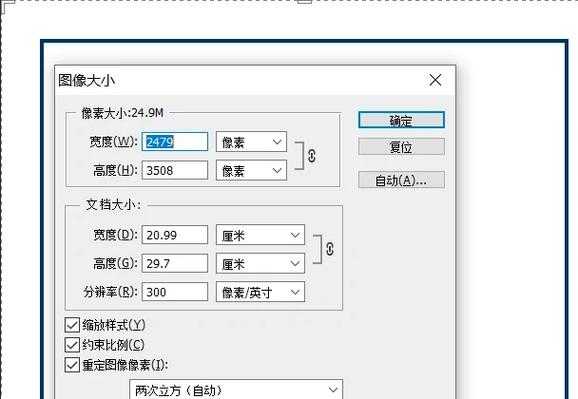Click the pixel 高度(H) field showing 3508
This screenshot has height=399, width=578.
[175, 170]
